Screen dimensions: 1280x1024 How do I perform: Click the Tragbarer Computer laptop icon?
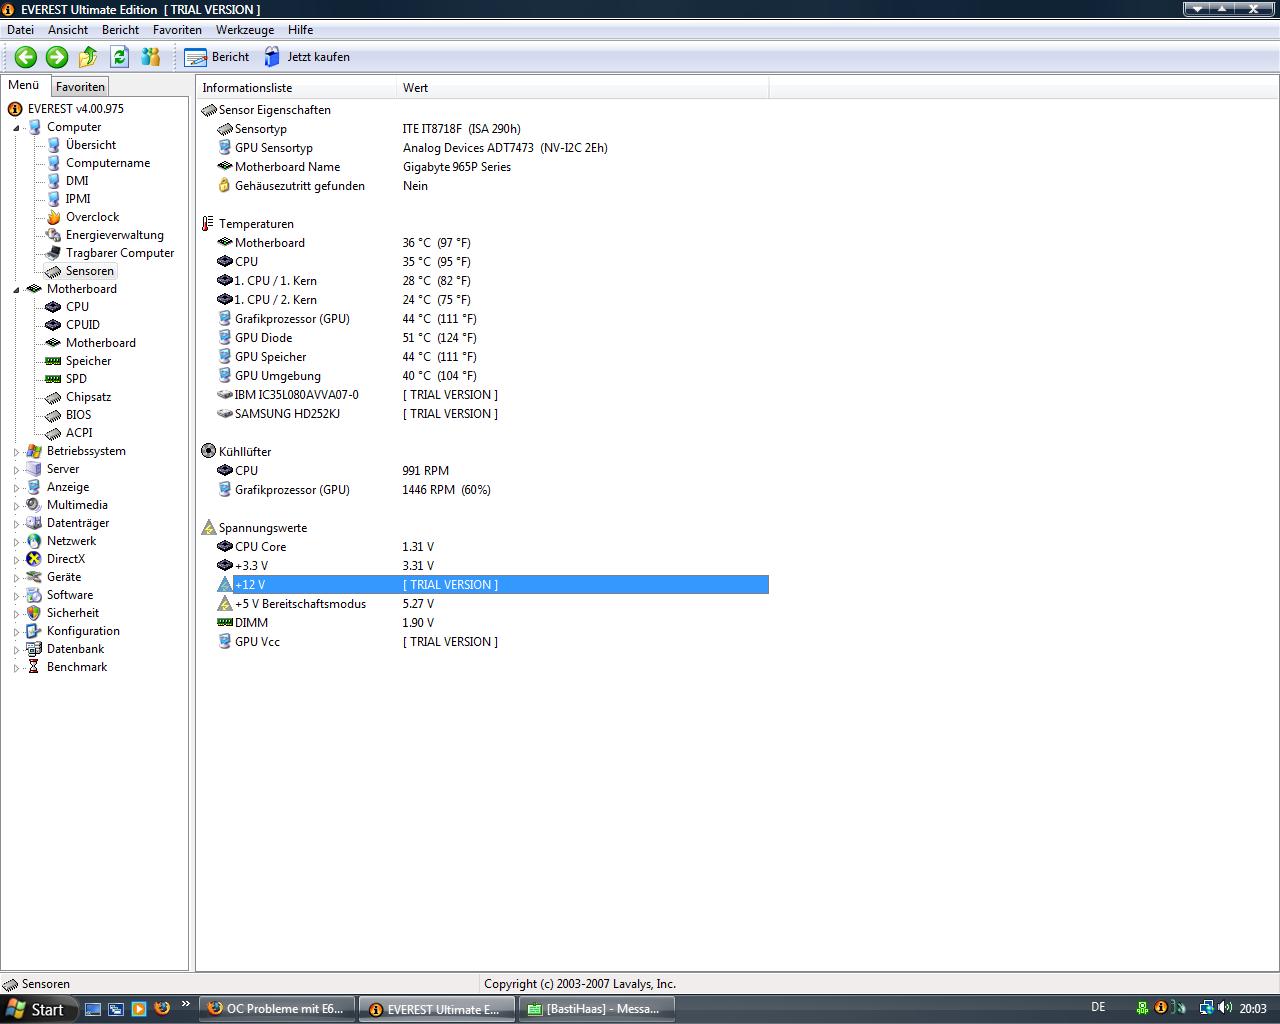point(53,253)
